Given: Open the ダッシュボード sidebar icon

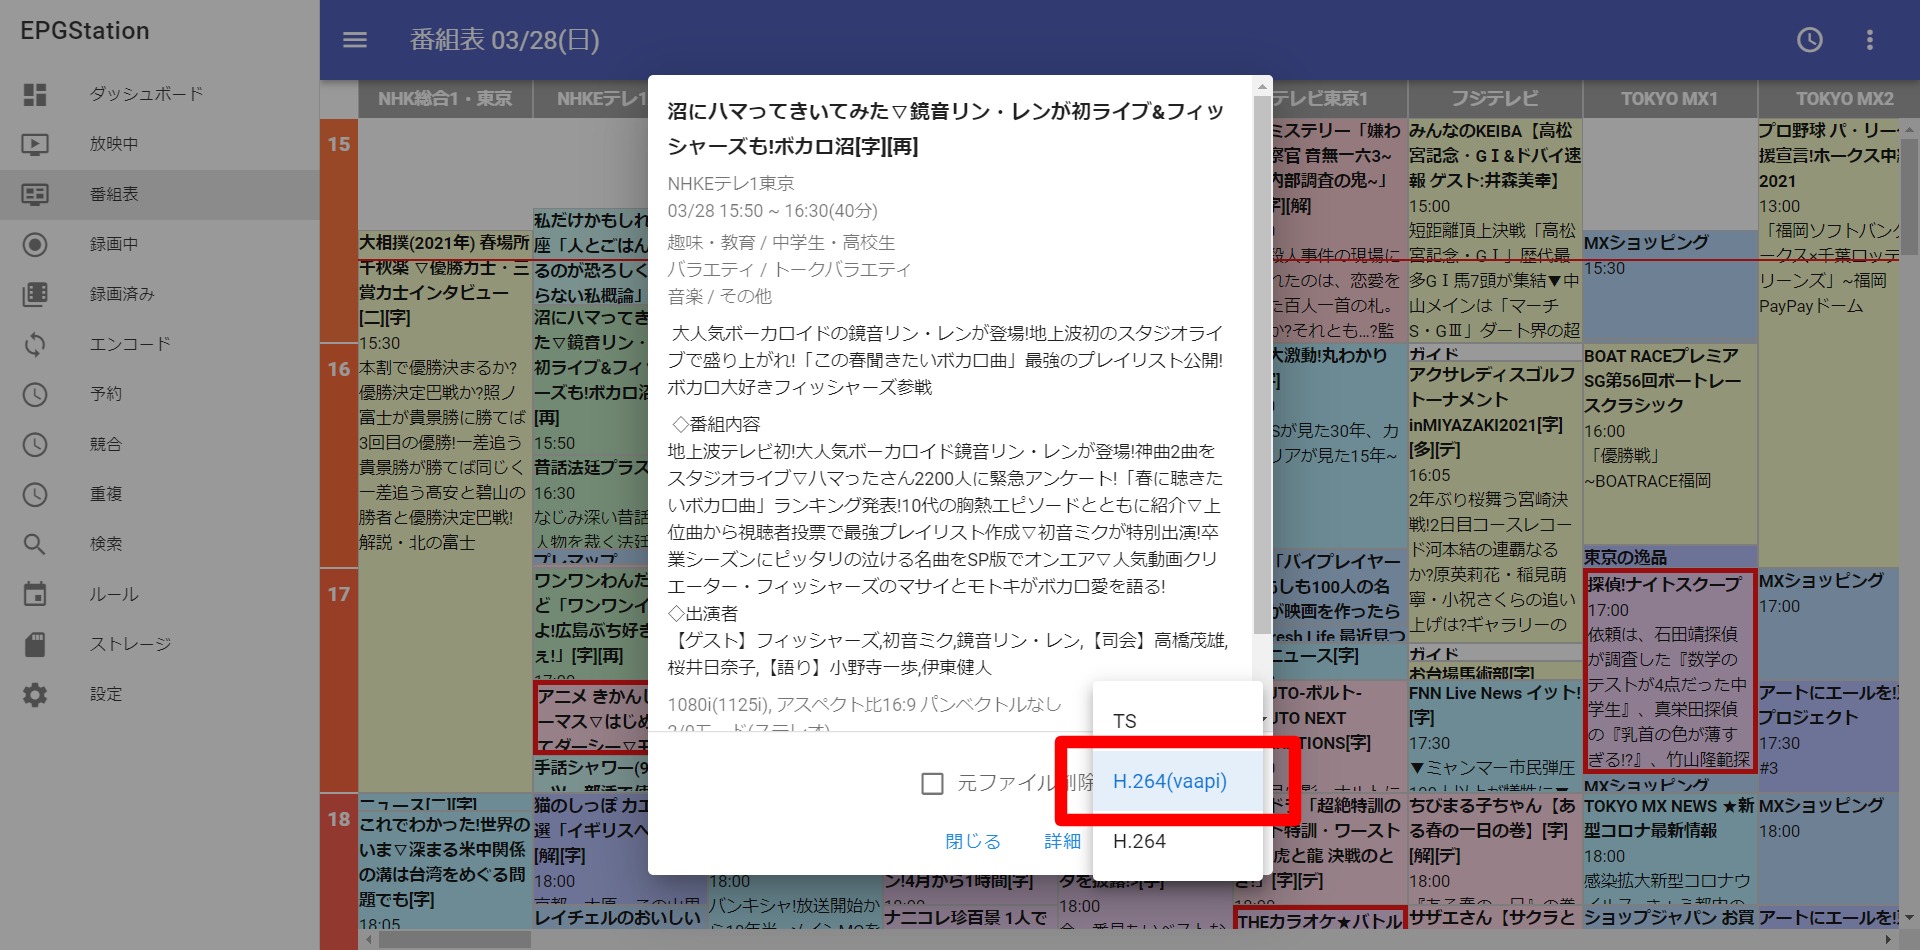Looking at the screenshot, I should click(x=36, y=93).
